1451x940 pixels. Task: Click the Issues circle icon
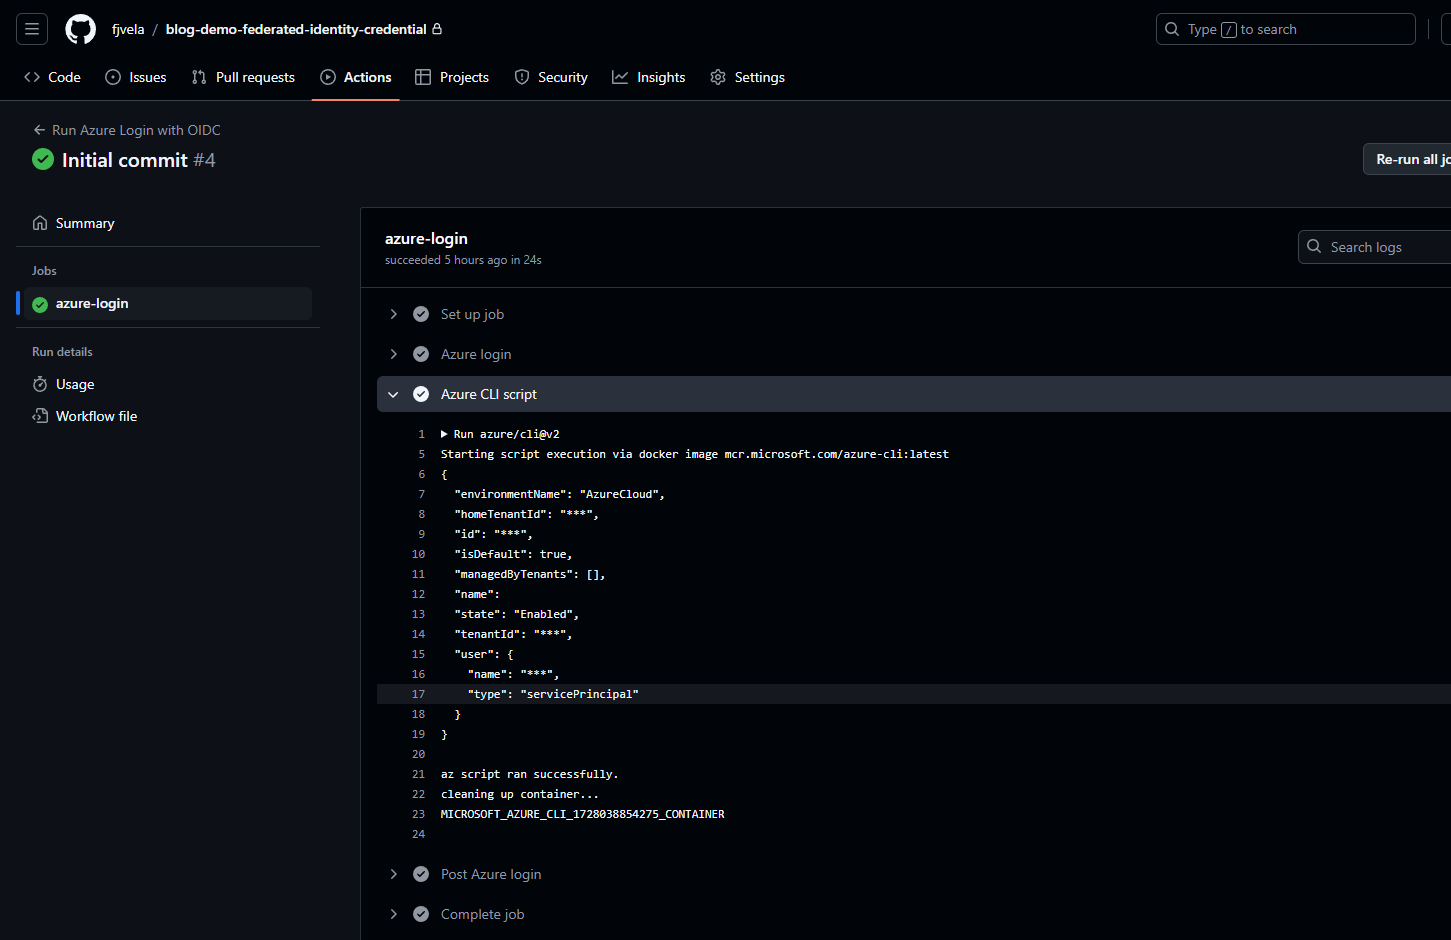[113, 77]
